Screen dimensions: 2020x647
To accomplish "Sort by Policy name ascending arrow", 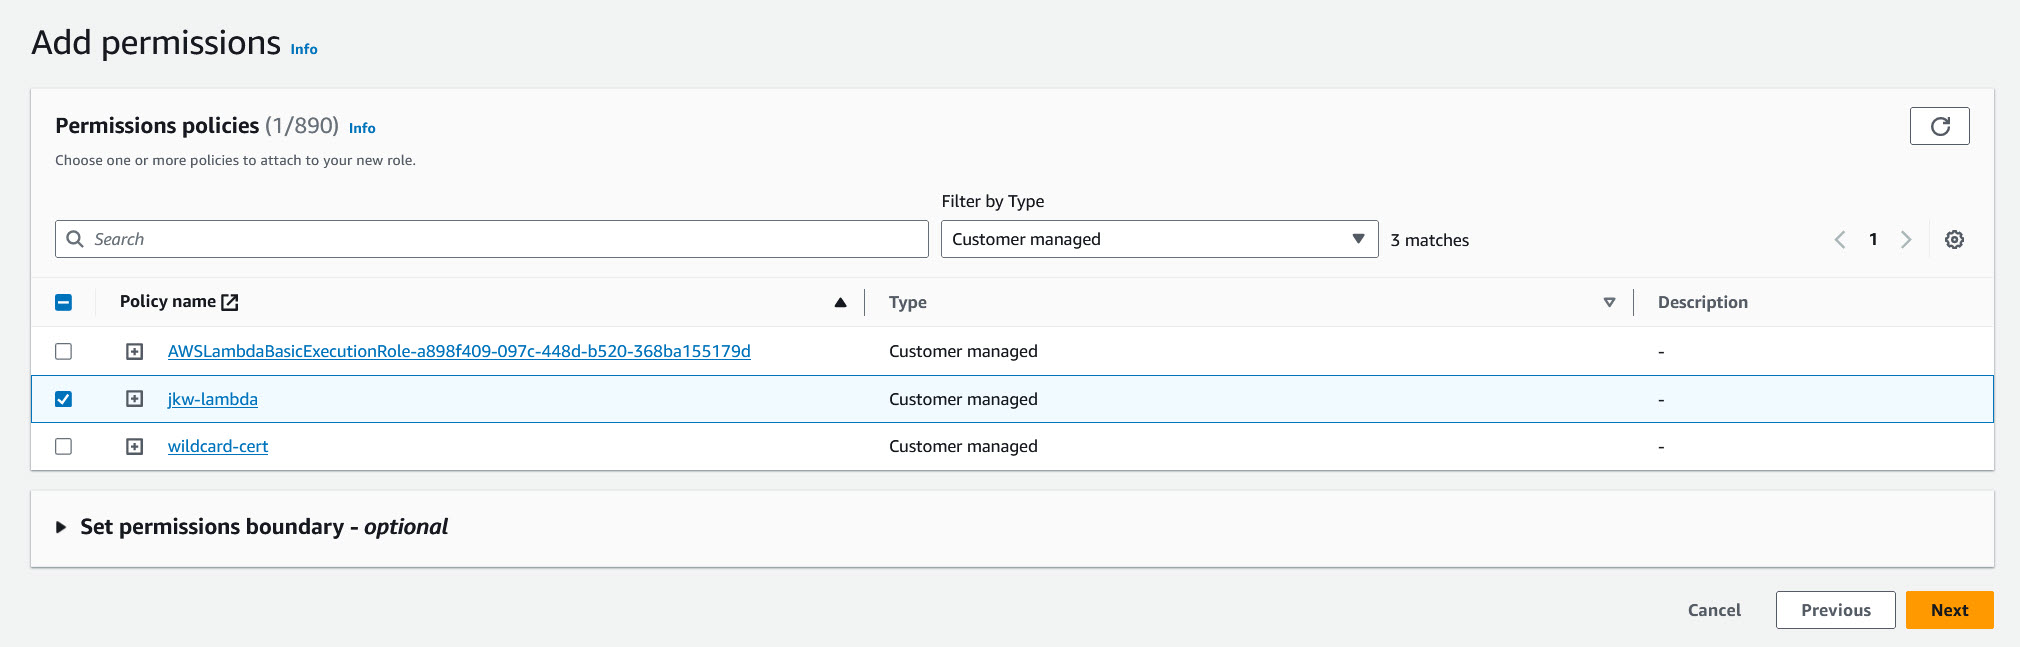I will [840, 302].
